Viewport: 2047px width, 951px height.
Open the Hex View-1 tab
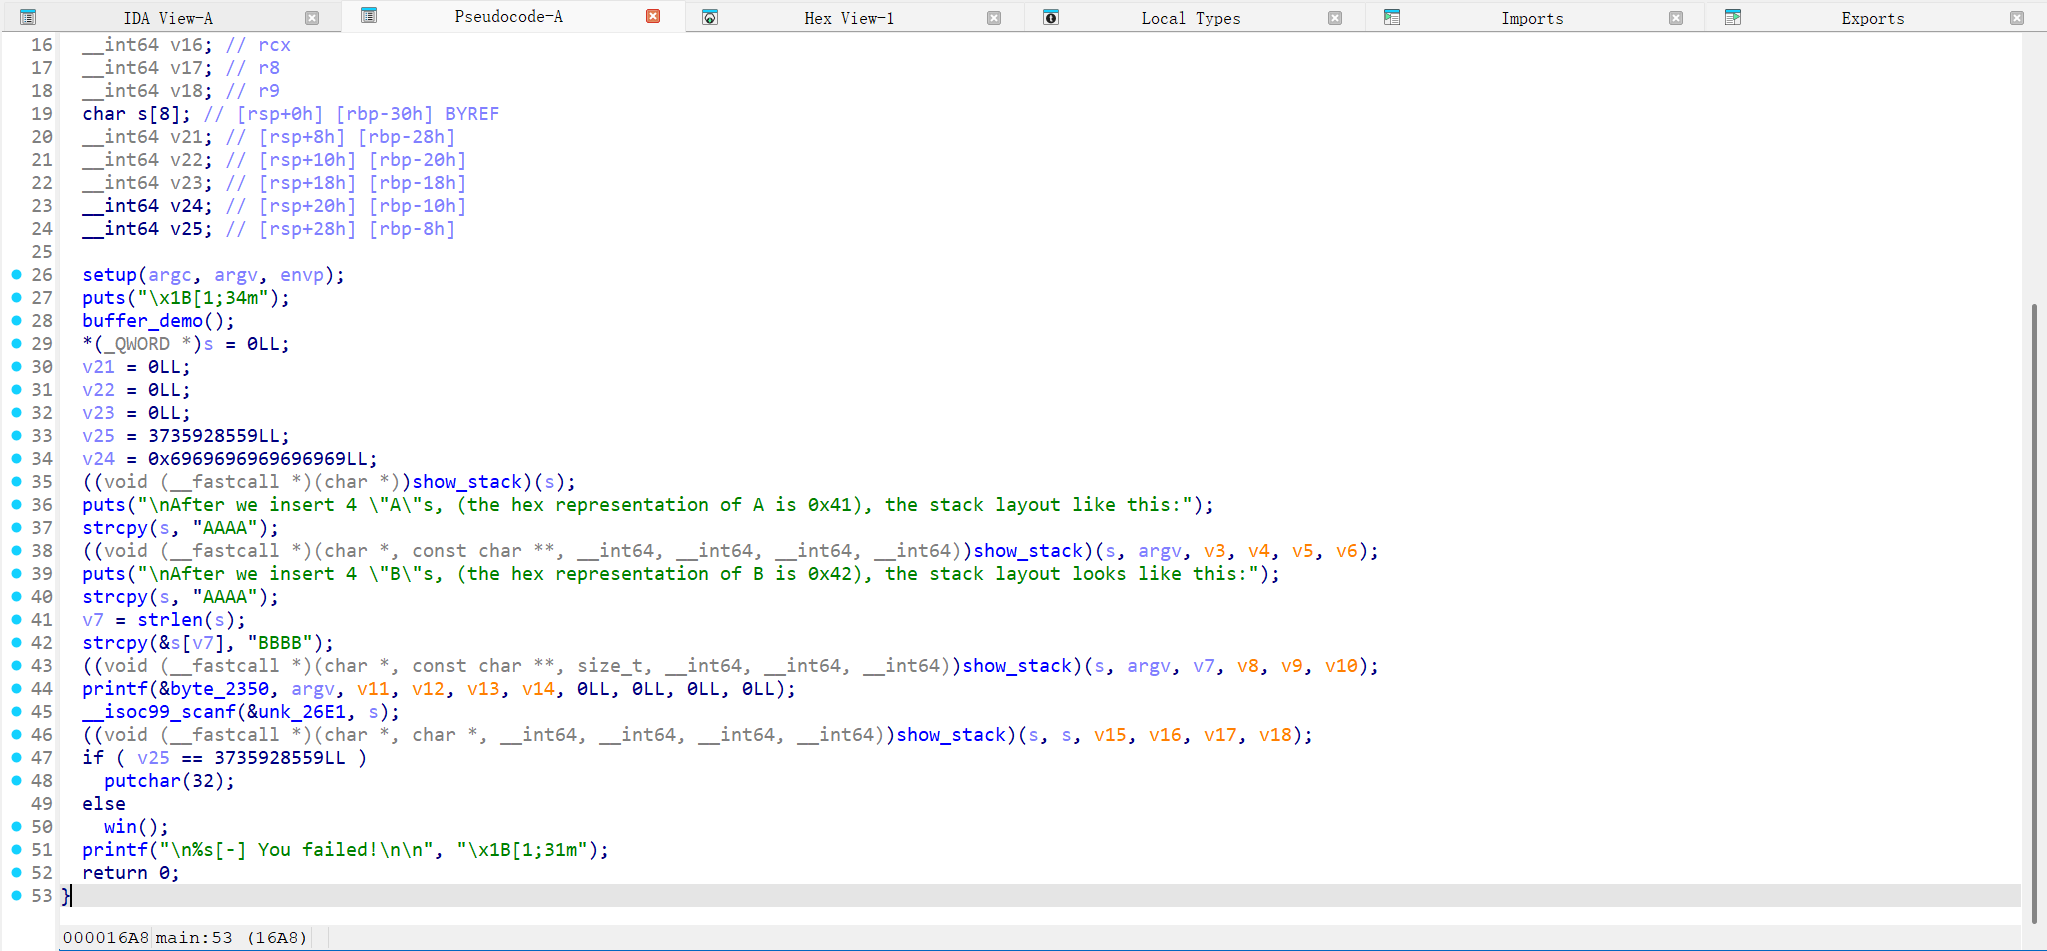point(849,18)
